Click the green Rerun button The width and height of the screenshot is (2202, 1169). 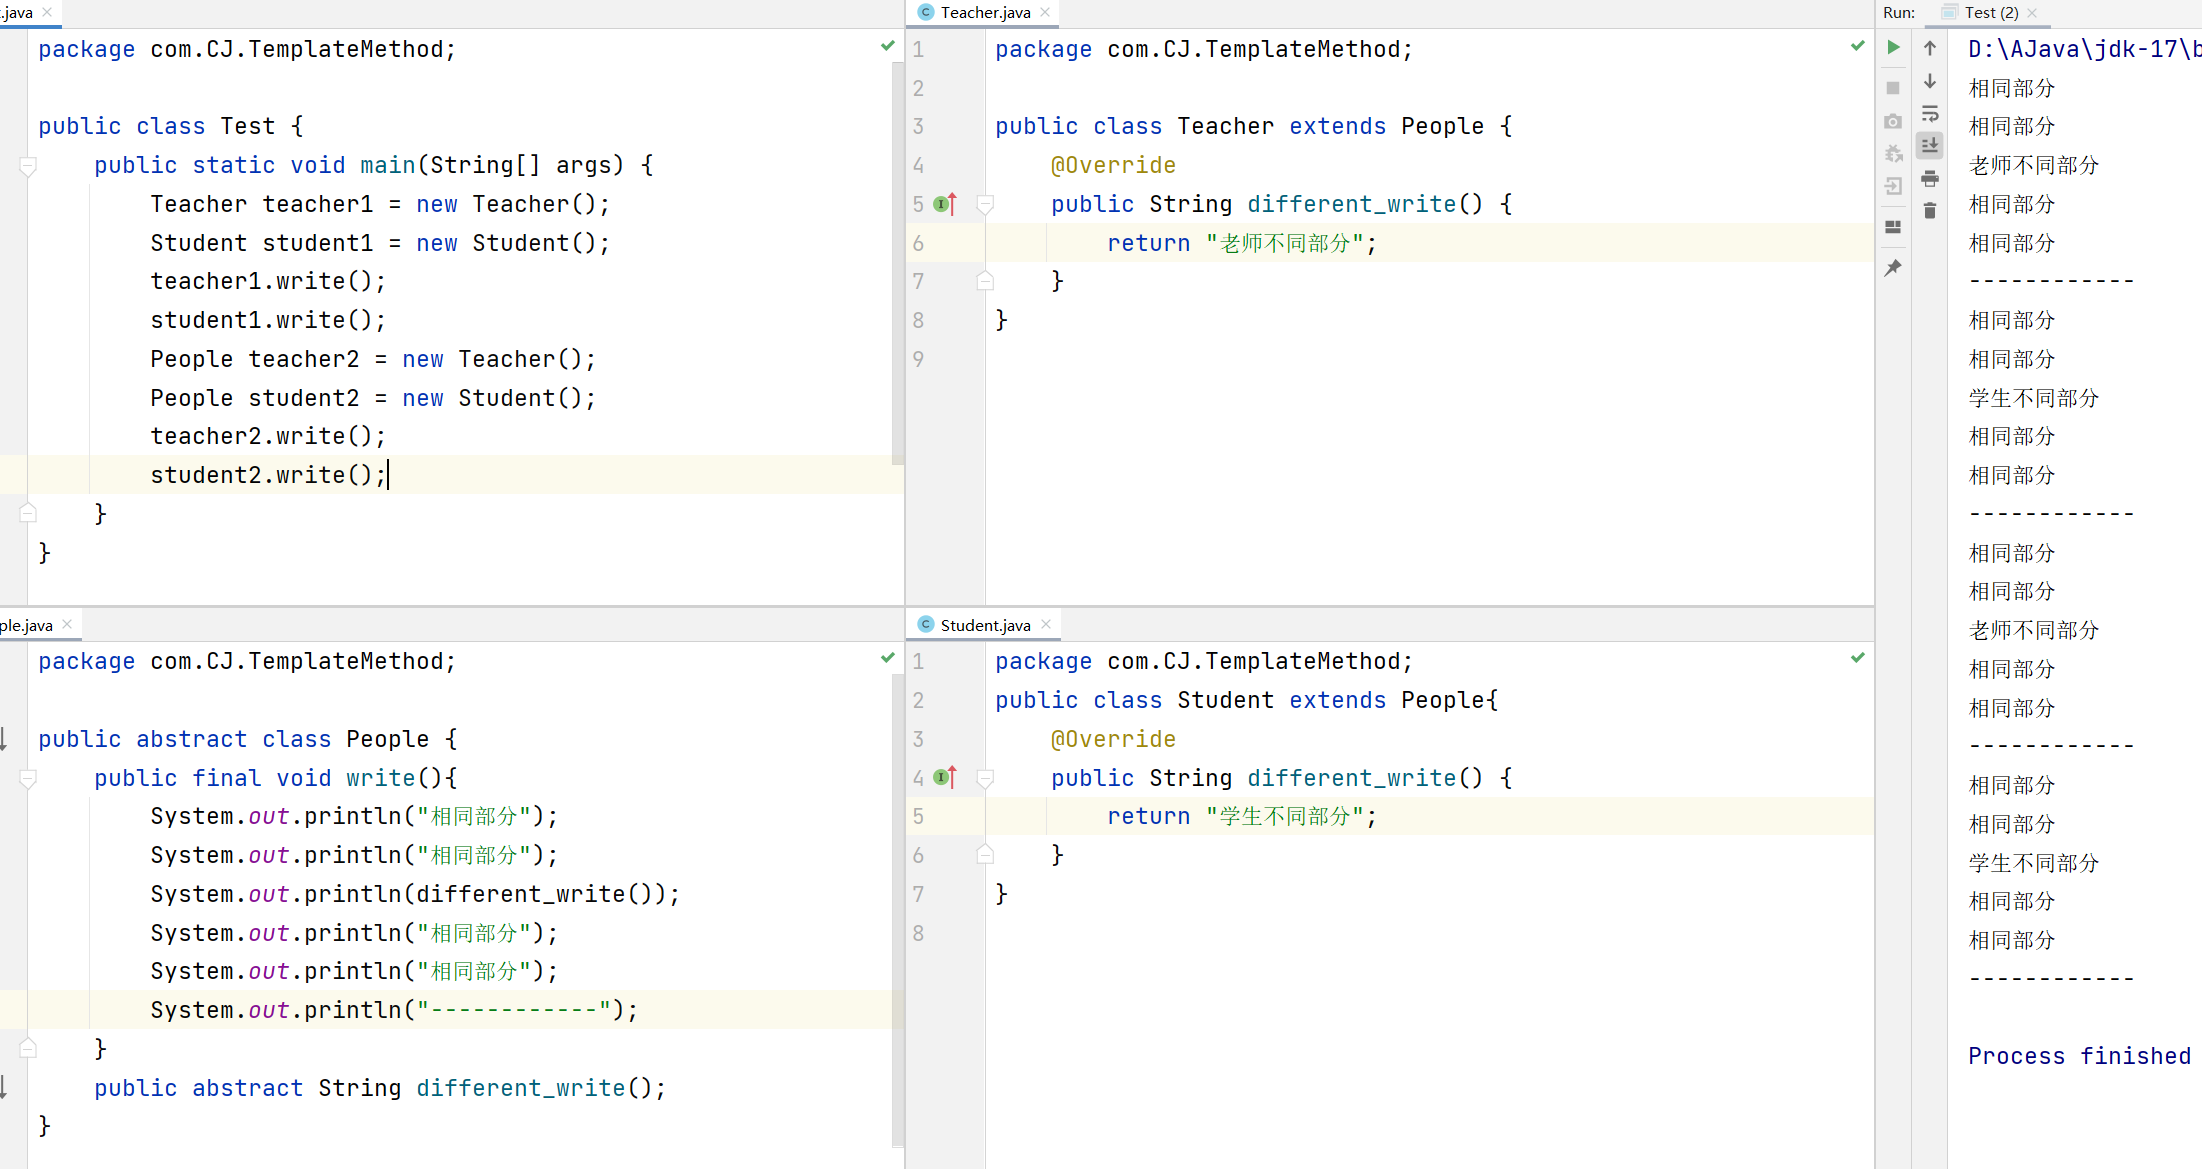point(1893,47)
